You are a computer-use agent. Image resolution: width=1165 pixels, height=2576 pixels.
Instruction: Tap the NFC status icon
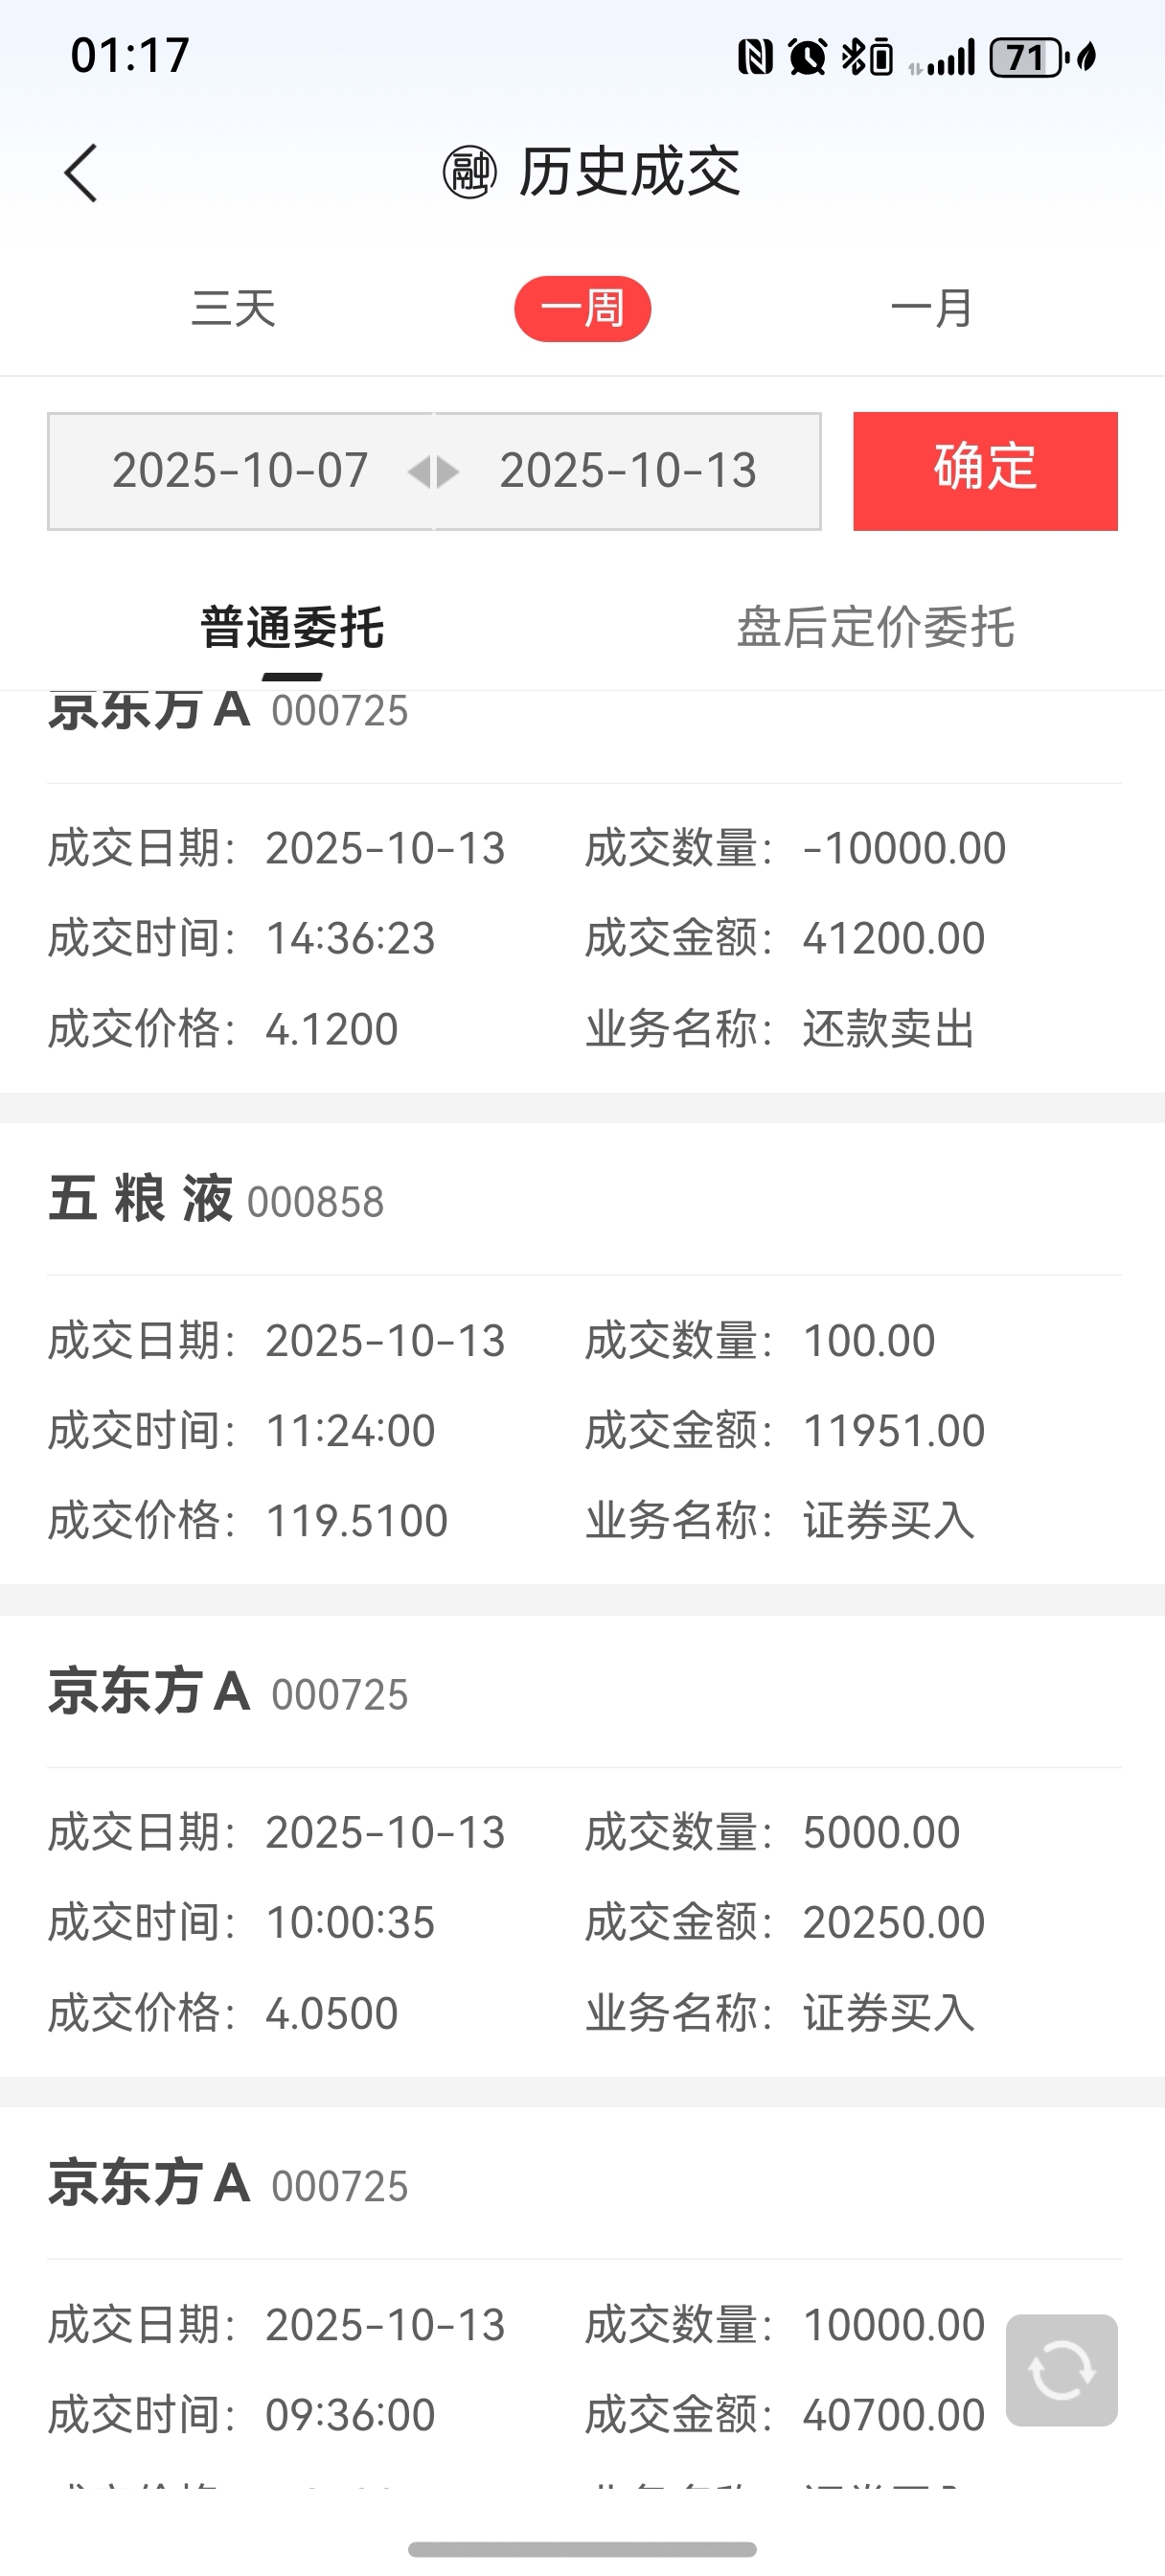[x=755, y=57]
